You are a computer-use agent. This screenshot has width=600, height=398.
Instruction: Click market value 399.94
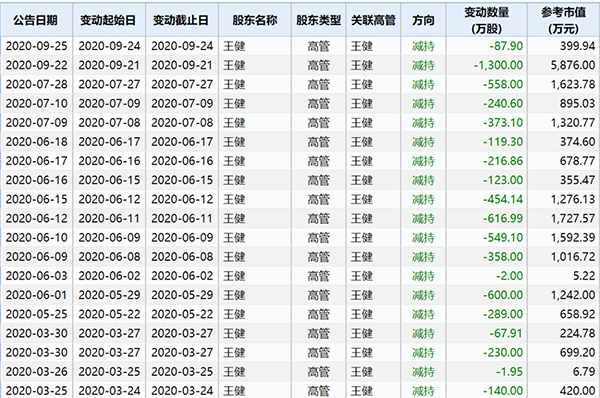(577, 46)
